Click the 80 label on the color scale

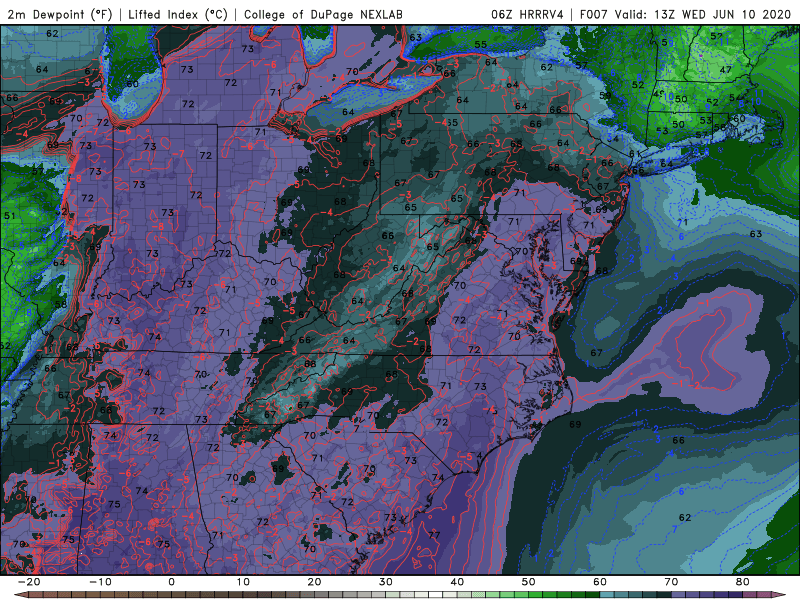click(x=743, y=582)
